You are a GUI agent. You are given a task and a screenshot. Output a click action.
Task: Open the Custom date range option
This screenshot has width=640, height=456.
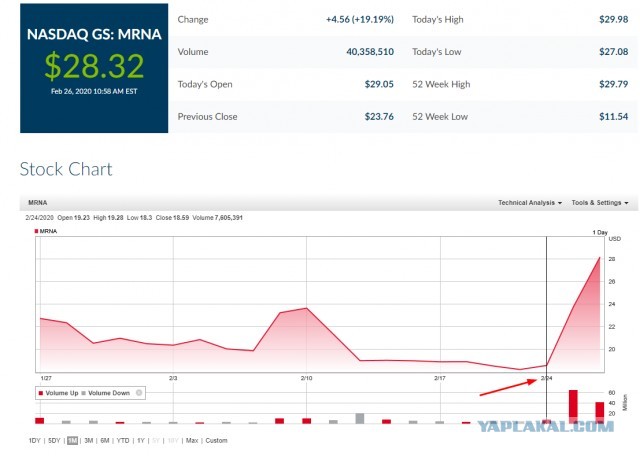(x=216, y=440)
